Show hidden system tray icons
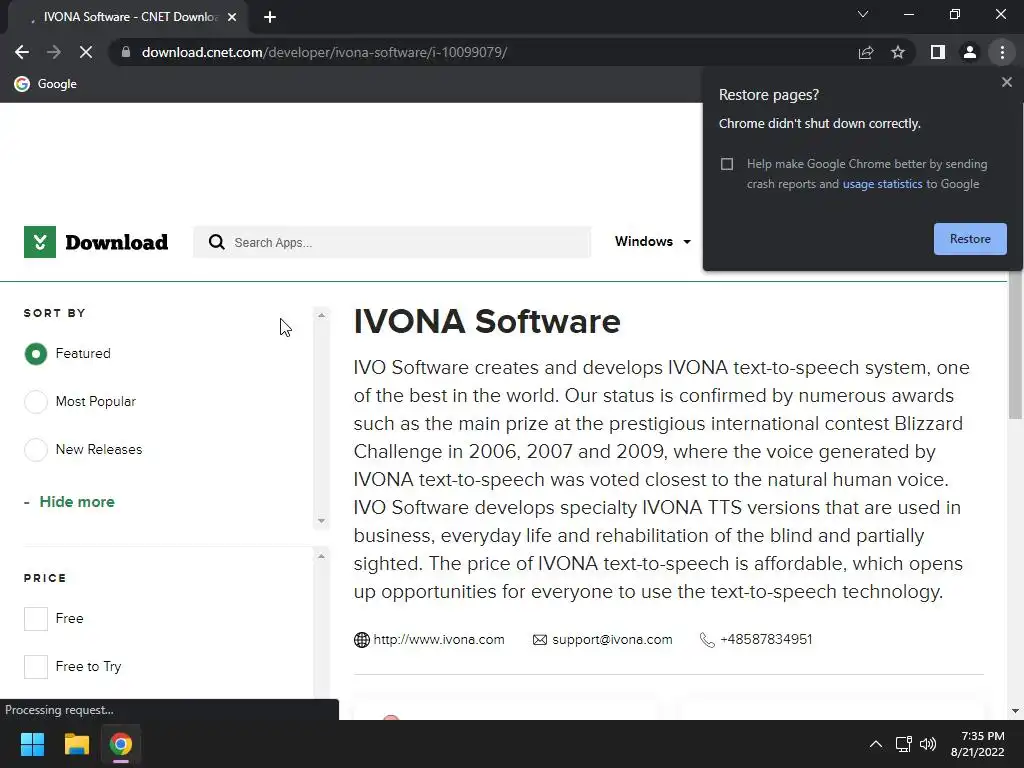Screen dimensions: 1024x768 coord(876,744)
